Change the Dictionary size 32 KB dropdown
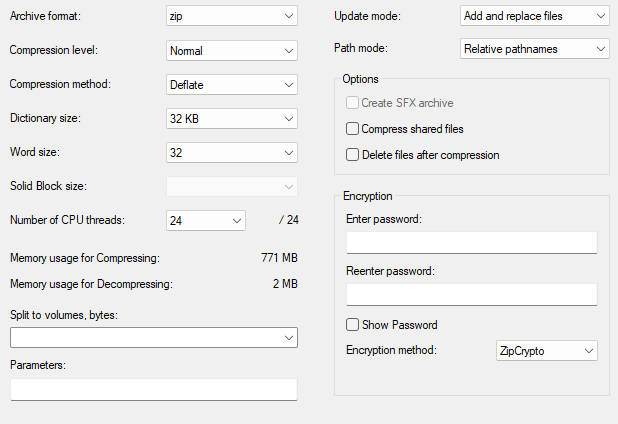This screenshot has height=424, width=618. coord(232,119)
